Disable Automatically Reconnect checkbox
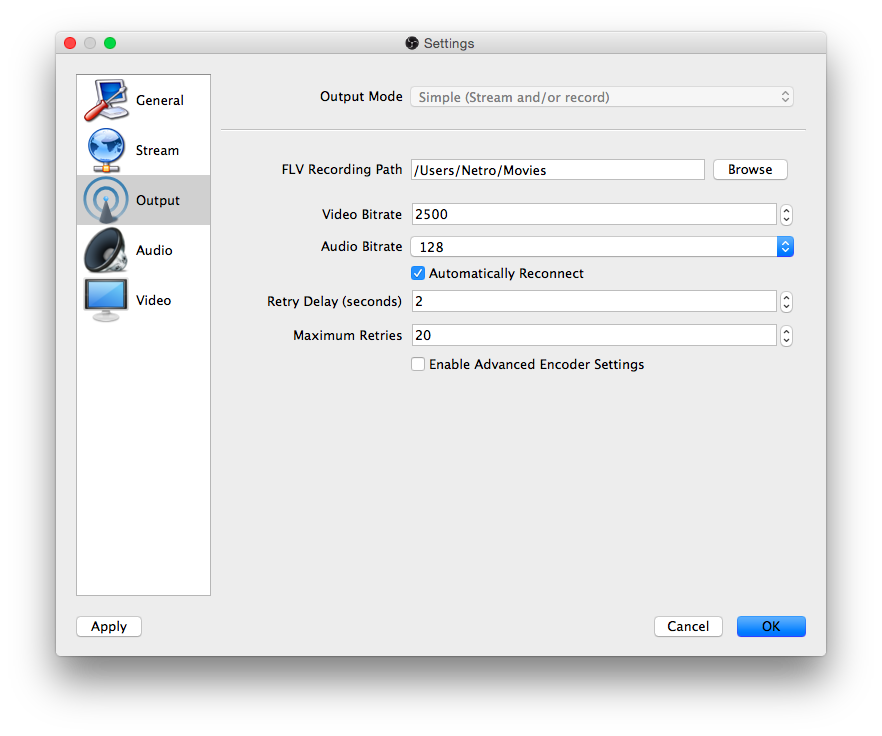 tap(418, 273)
